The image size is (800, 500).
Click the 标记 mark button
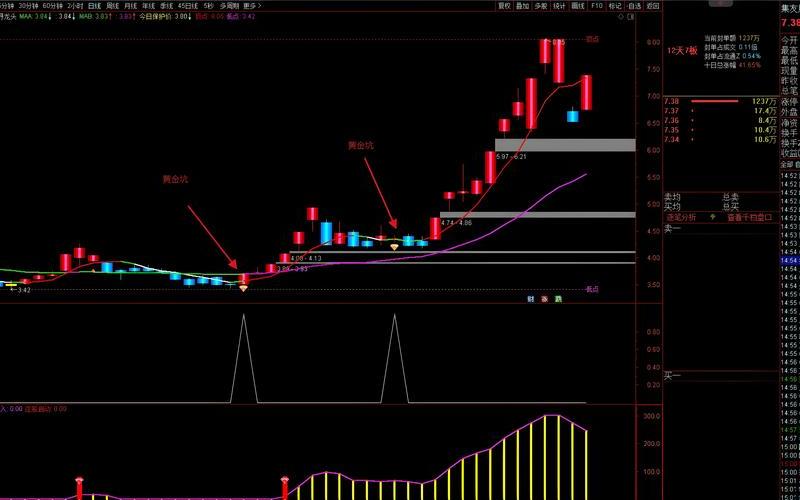pyautogui.click(x=615, y=6)
